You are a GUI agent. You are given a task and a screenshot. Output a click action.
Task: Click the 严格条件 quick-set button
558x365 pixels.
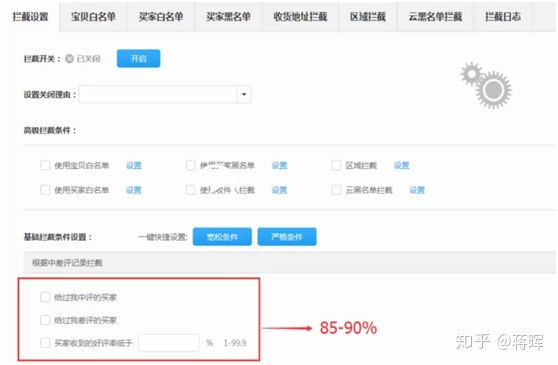click(x=287, y=237)
